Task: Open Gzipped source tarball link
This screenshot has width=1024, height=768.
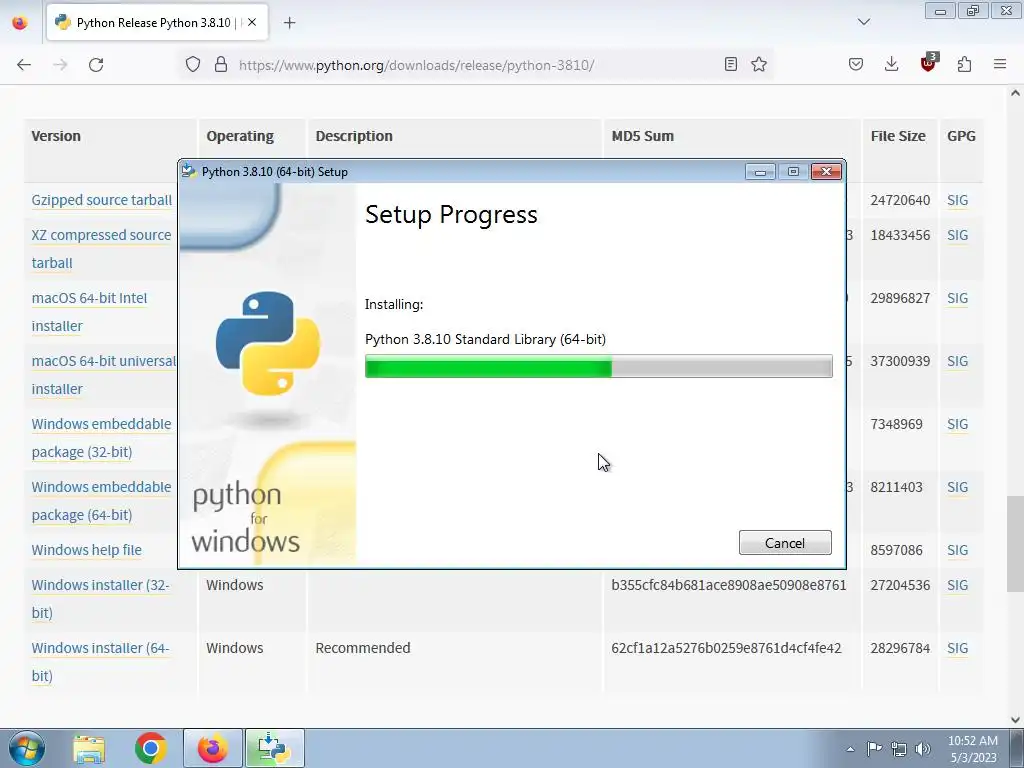Action: click(x=102, y=200)
